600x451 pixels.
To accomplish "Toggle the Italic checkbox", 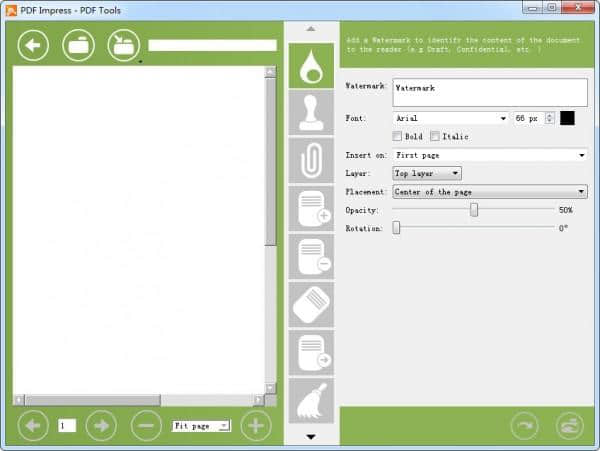I will (435, 136).
